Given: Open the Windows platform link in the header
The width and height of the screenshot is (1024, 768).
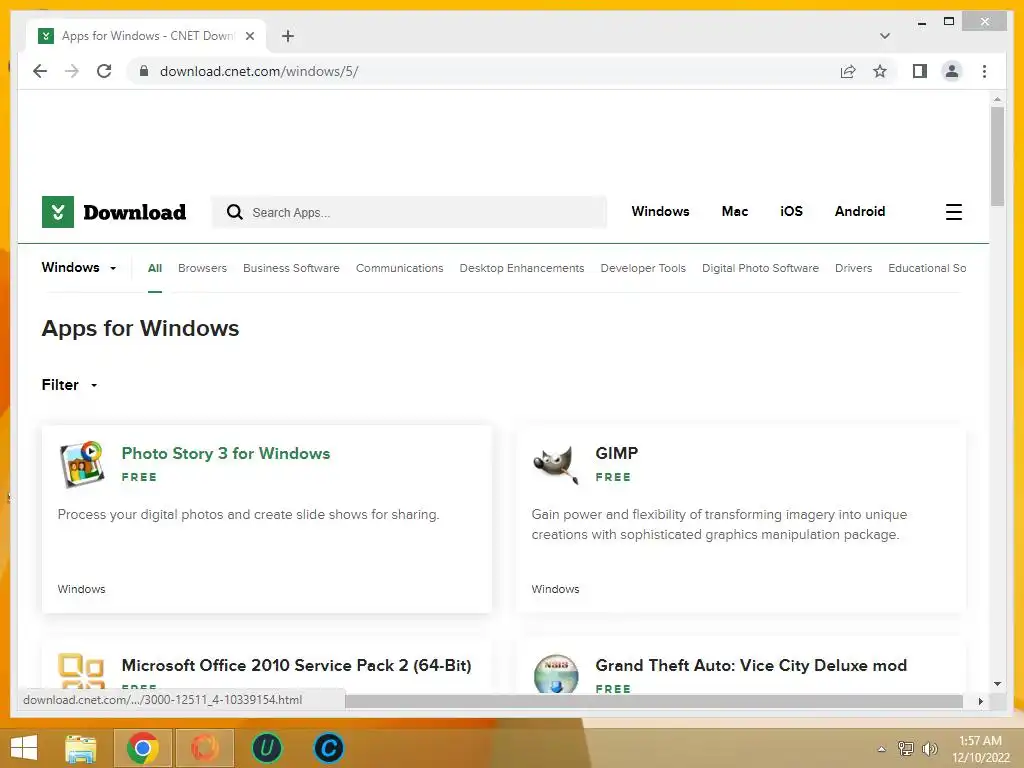Looking at the screenshot, I should point(660,212).
